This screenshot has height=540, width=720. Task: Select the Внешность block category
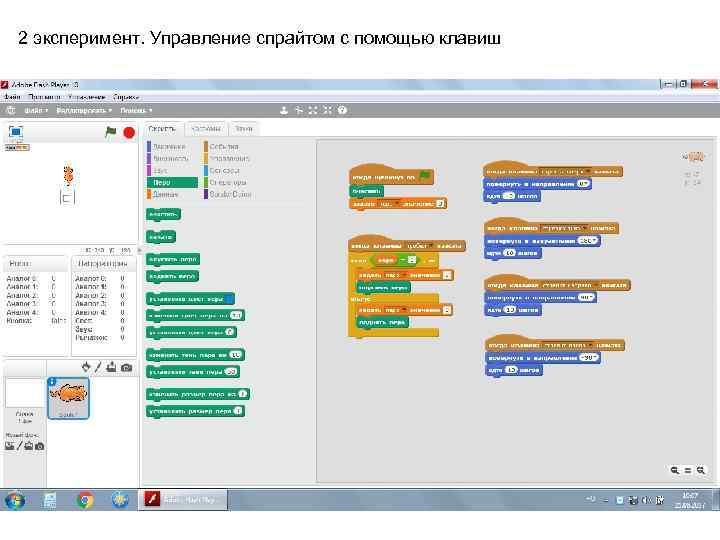coord(170,158)
